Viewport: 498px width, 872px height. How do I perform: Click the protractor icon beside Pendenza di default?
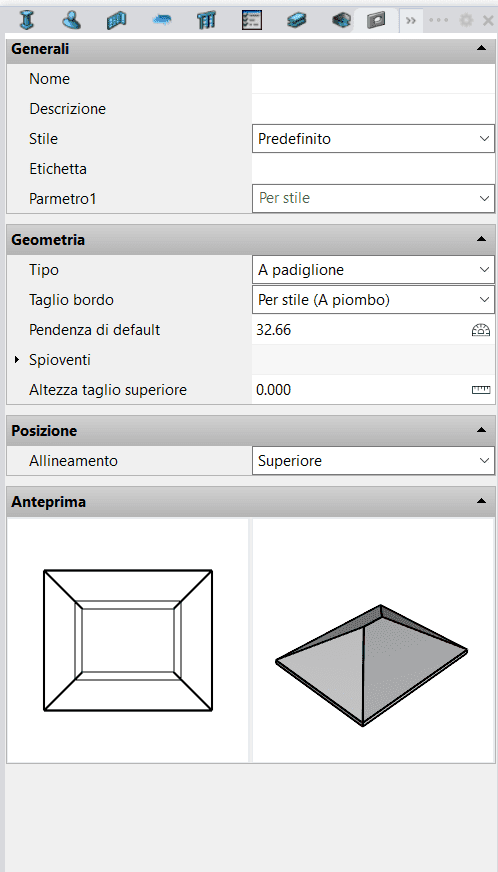(481, 330)
